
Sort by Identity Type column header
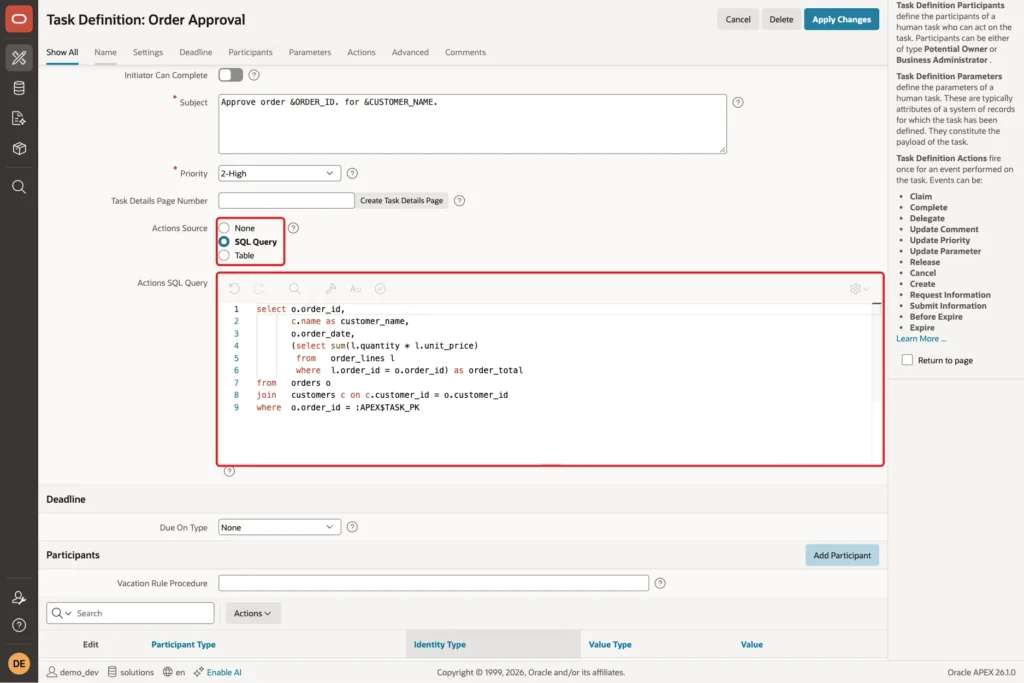pos(440,644)
